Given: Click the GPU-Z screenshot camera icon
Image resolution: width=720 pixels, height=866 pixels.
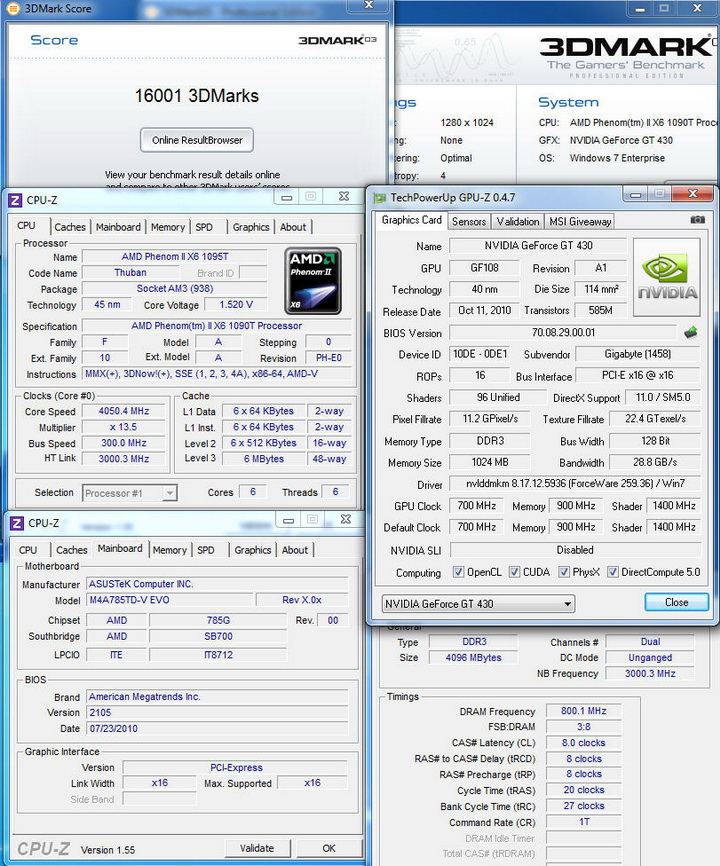Looking at the screenshot, I should (697, 220).
